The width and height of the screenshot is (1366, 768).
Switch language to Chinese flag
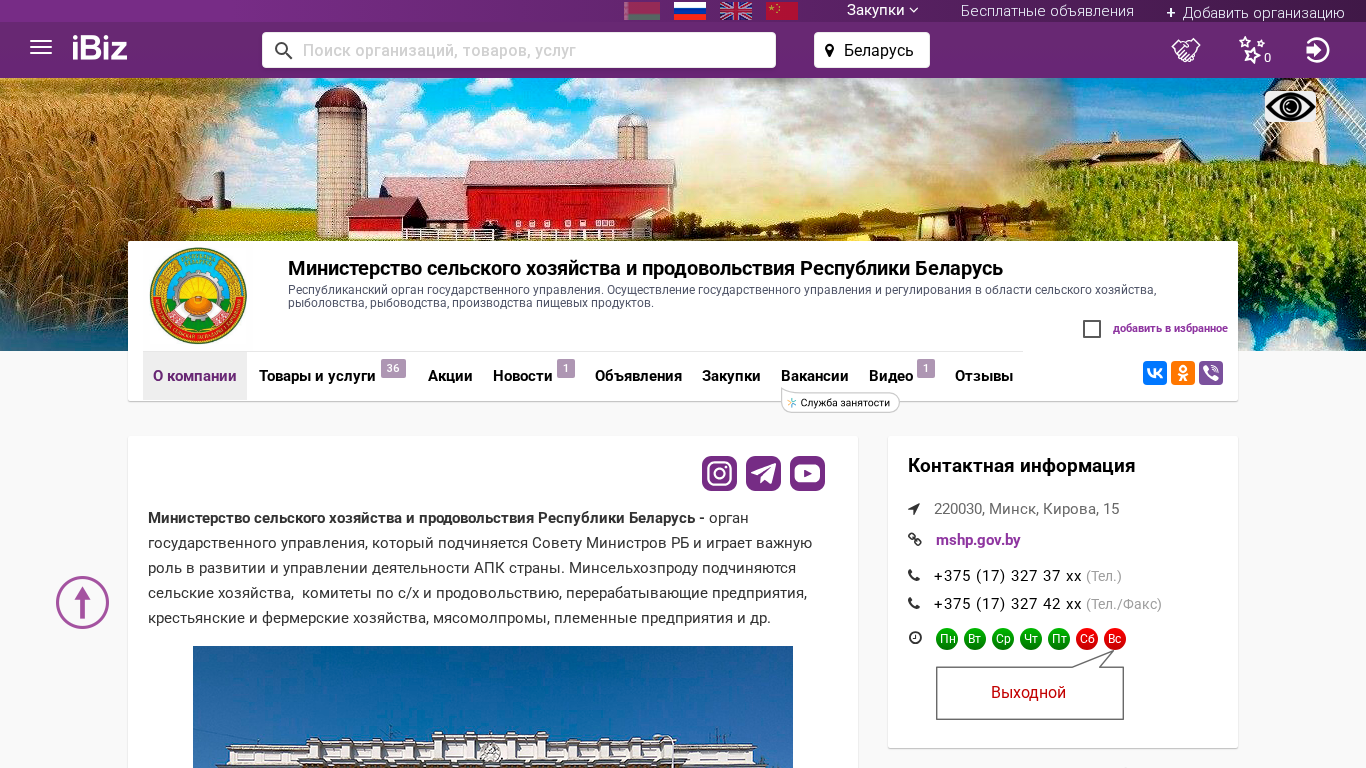click(x=782, y=11)
